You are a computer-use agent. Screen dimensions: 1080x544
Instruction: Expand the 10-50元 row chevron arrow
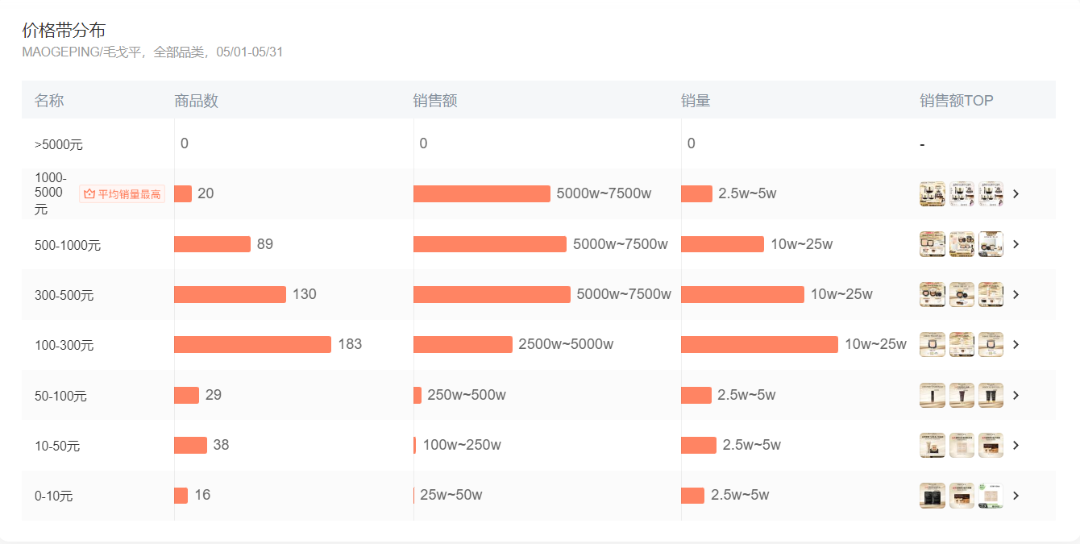[x=1015, y=446]
